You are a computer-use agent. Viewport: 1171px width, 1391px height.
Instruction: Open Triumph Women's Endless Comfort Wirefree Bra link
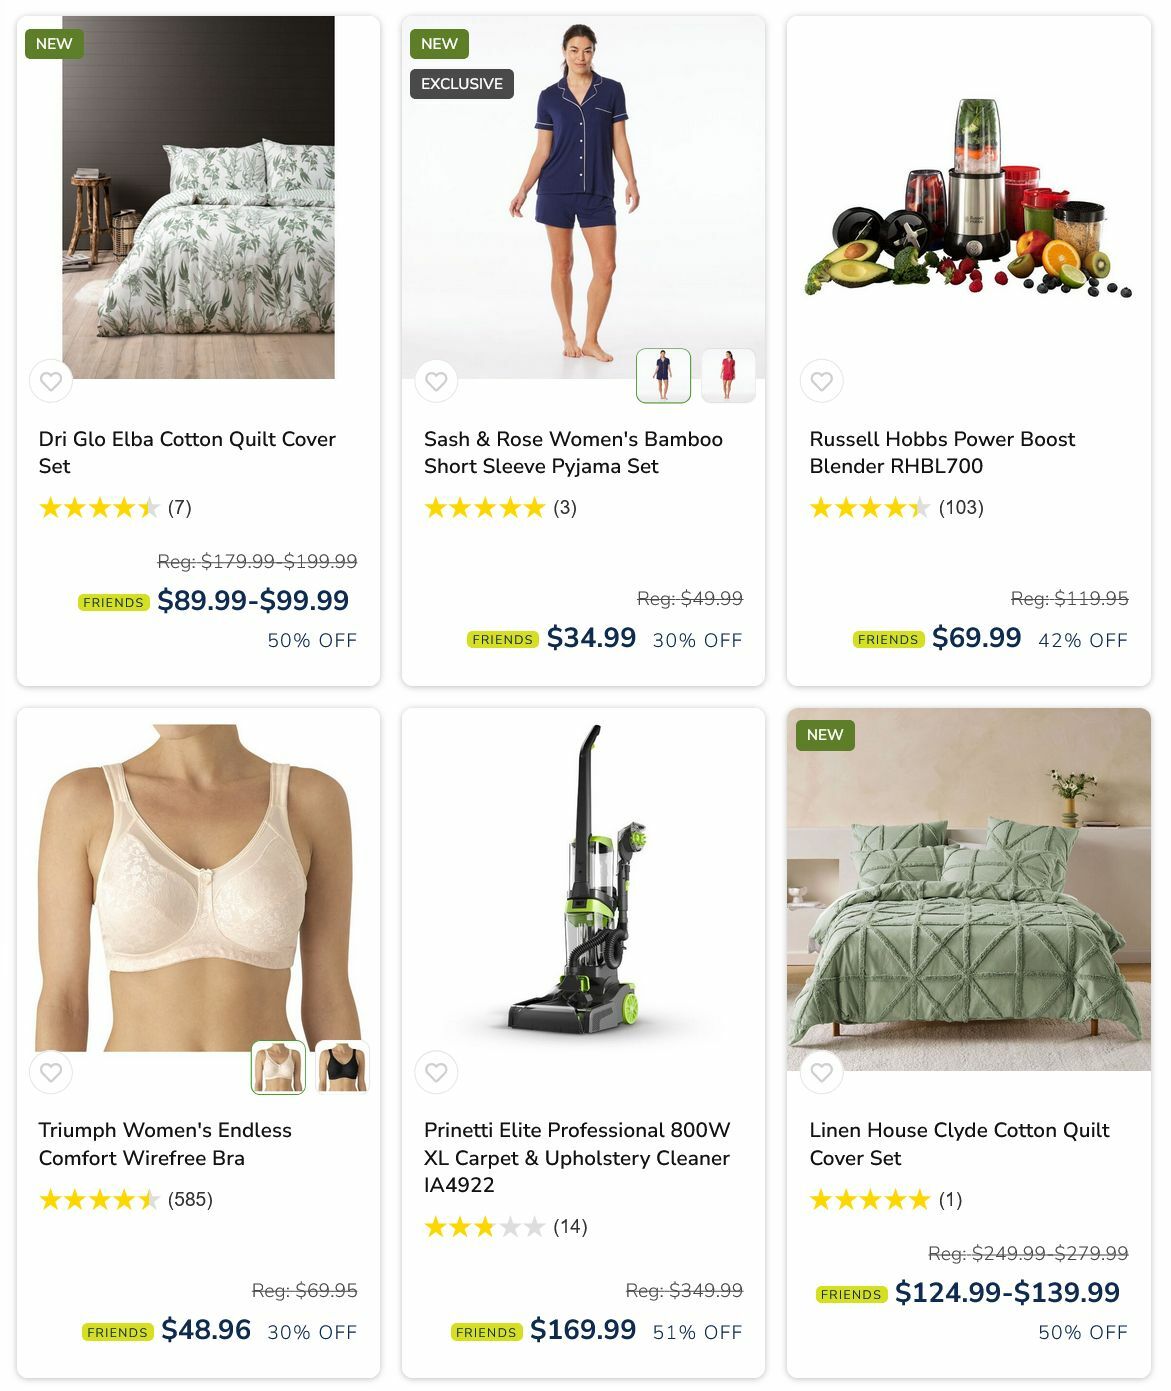(x=165, y=1144)
